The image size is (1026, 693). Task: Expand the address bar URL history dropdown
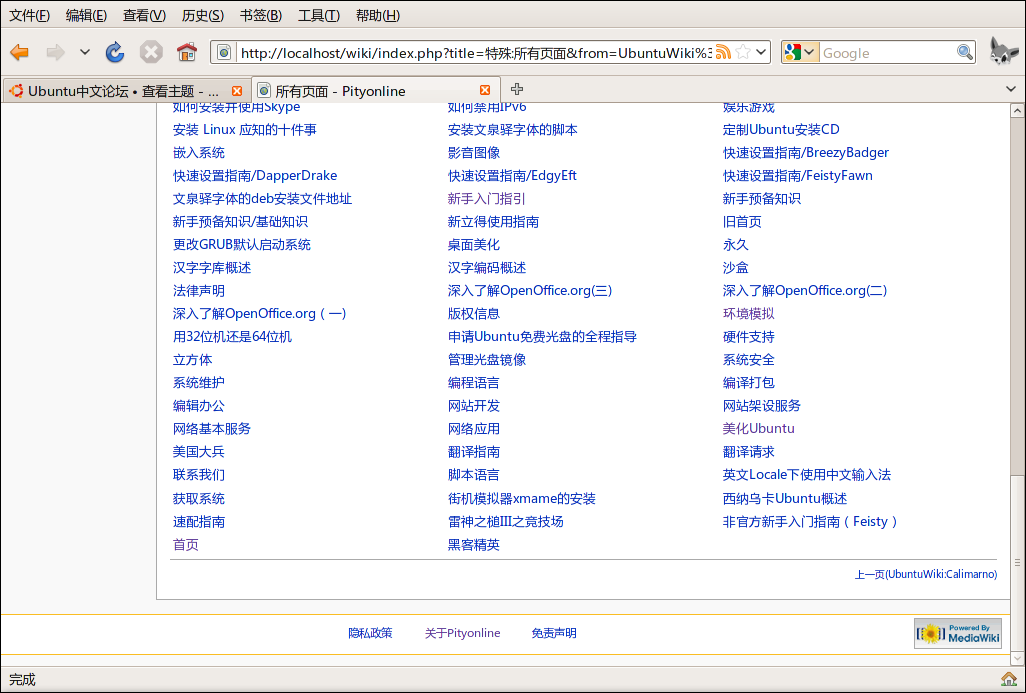[x=761, y=52]
